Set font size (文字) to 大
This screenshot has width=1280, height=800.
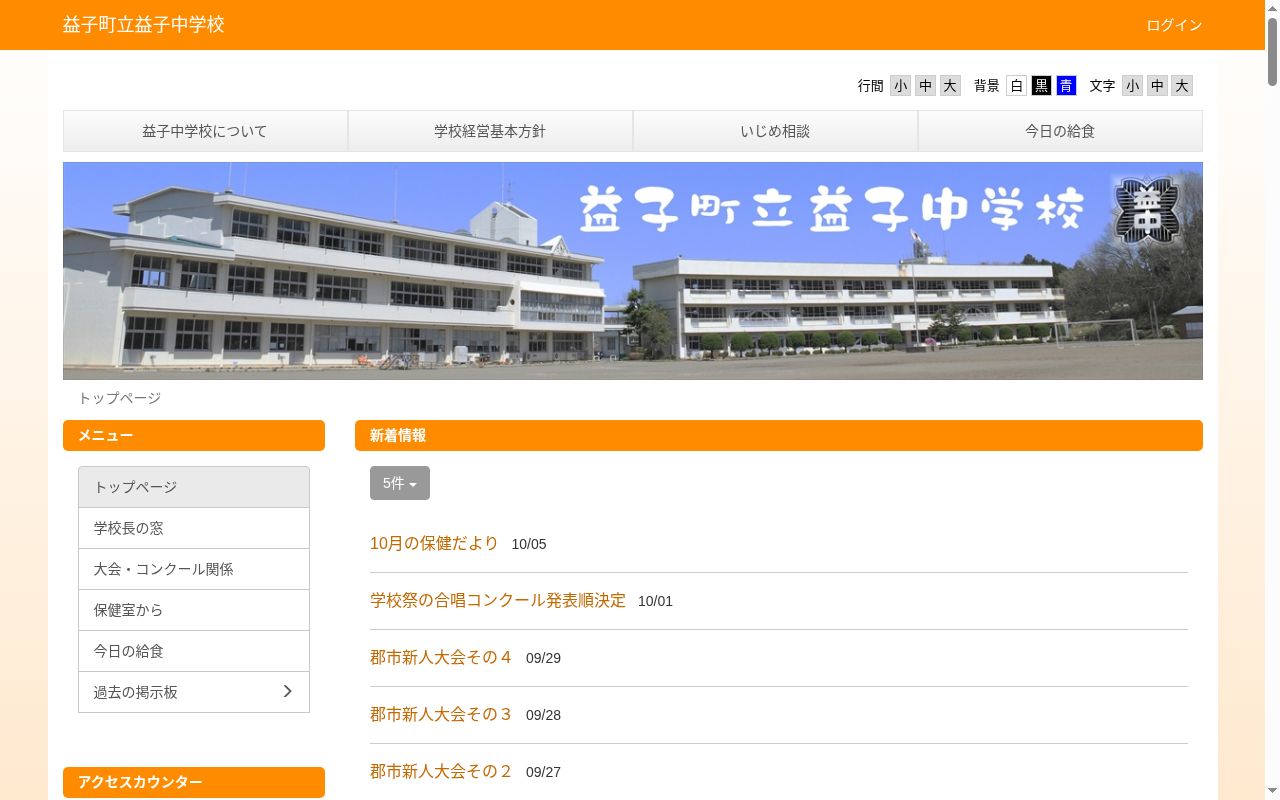[1182, 86]
